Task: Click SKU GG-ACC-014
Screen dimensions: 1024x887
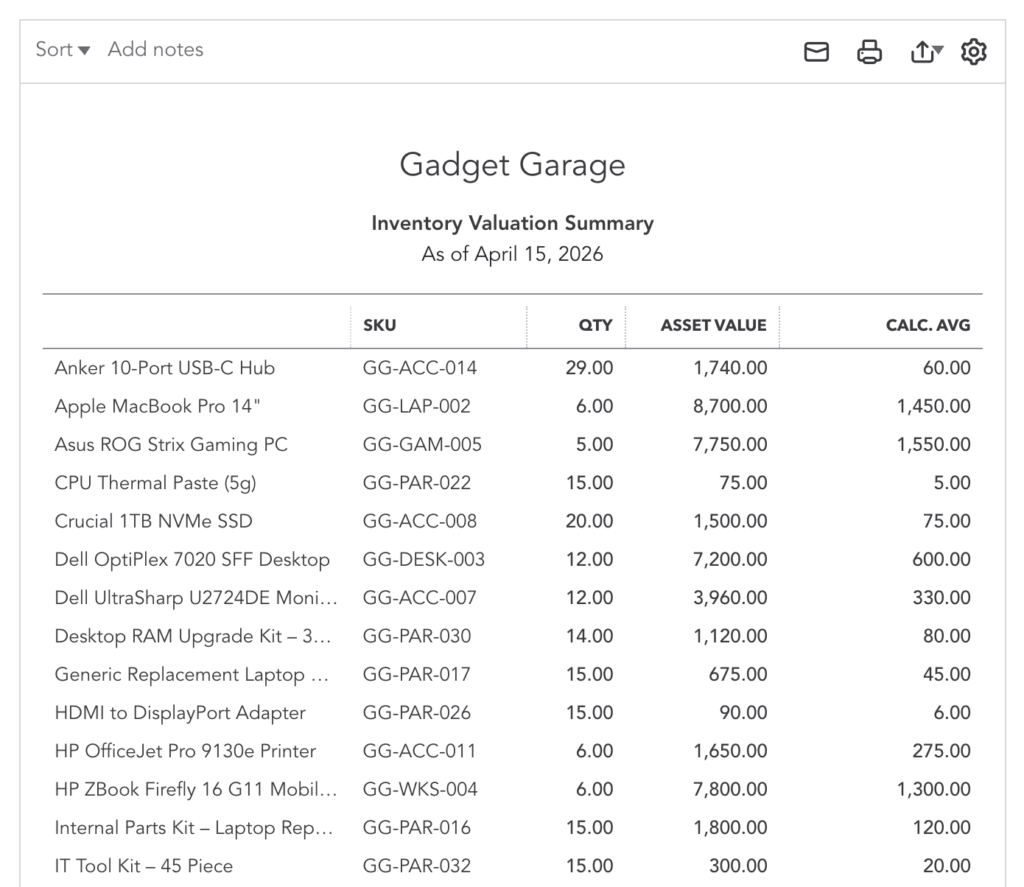Action: [x=420, y=368]
